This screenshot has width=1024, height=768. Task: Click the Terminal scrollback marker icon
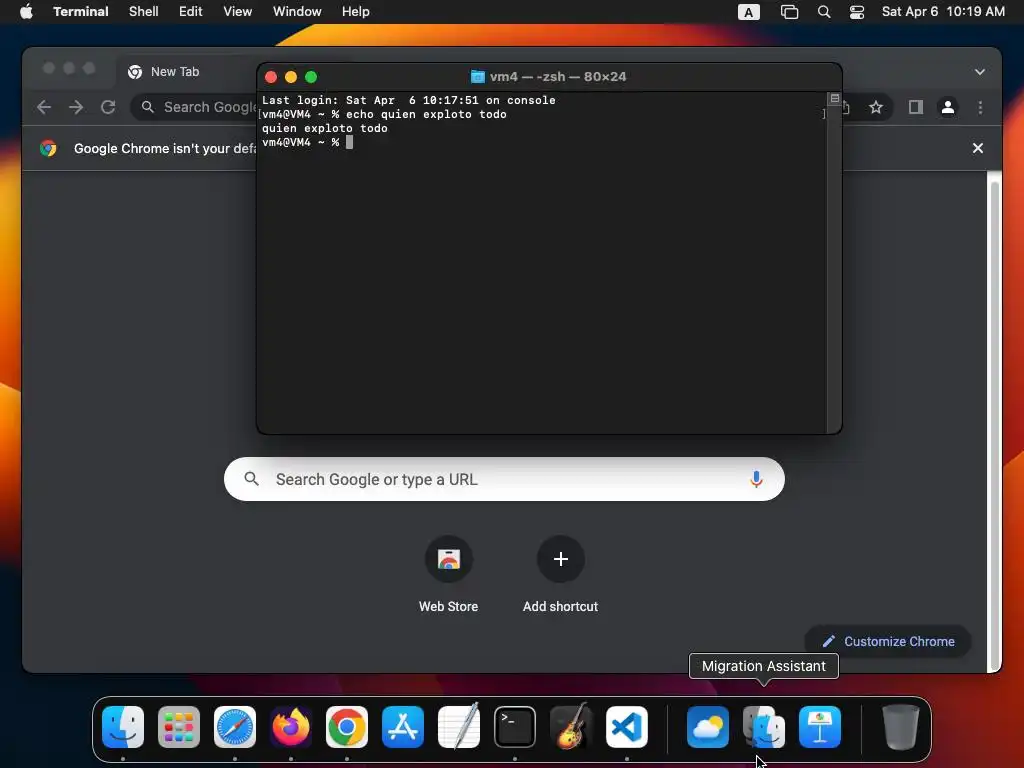pyautogui.click(x=835, y=98)
